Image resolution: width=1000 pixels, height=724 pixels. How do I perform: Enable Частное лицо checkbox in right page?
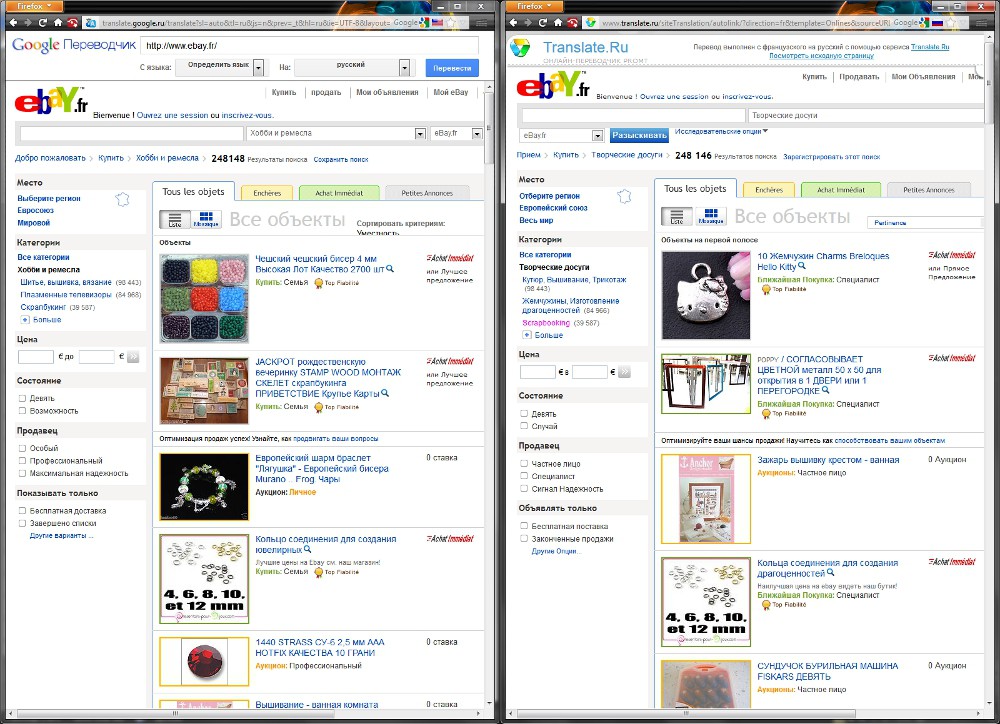pyautogui.click(x=524, y=463)
